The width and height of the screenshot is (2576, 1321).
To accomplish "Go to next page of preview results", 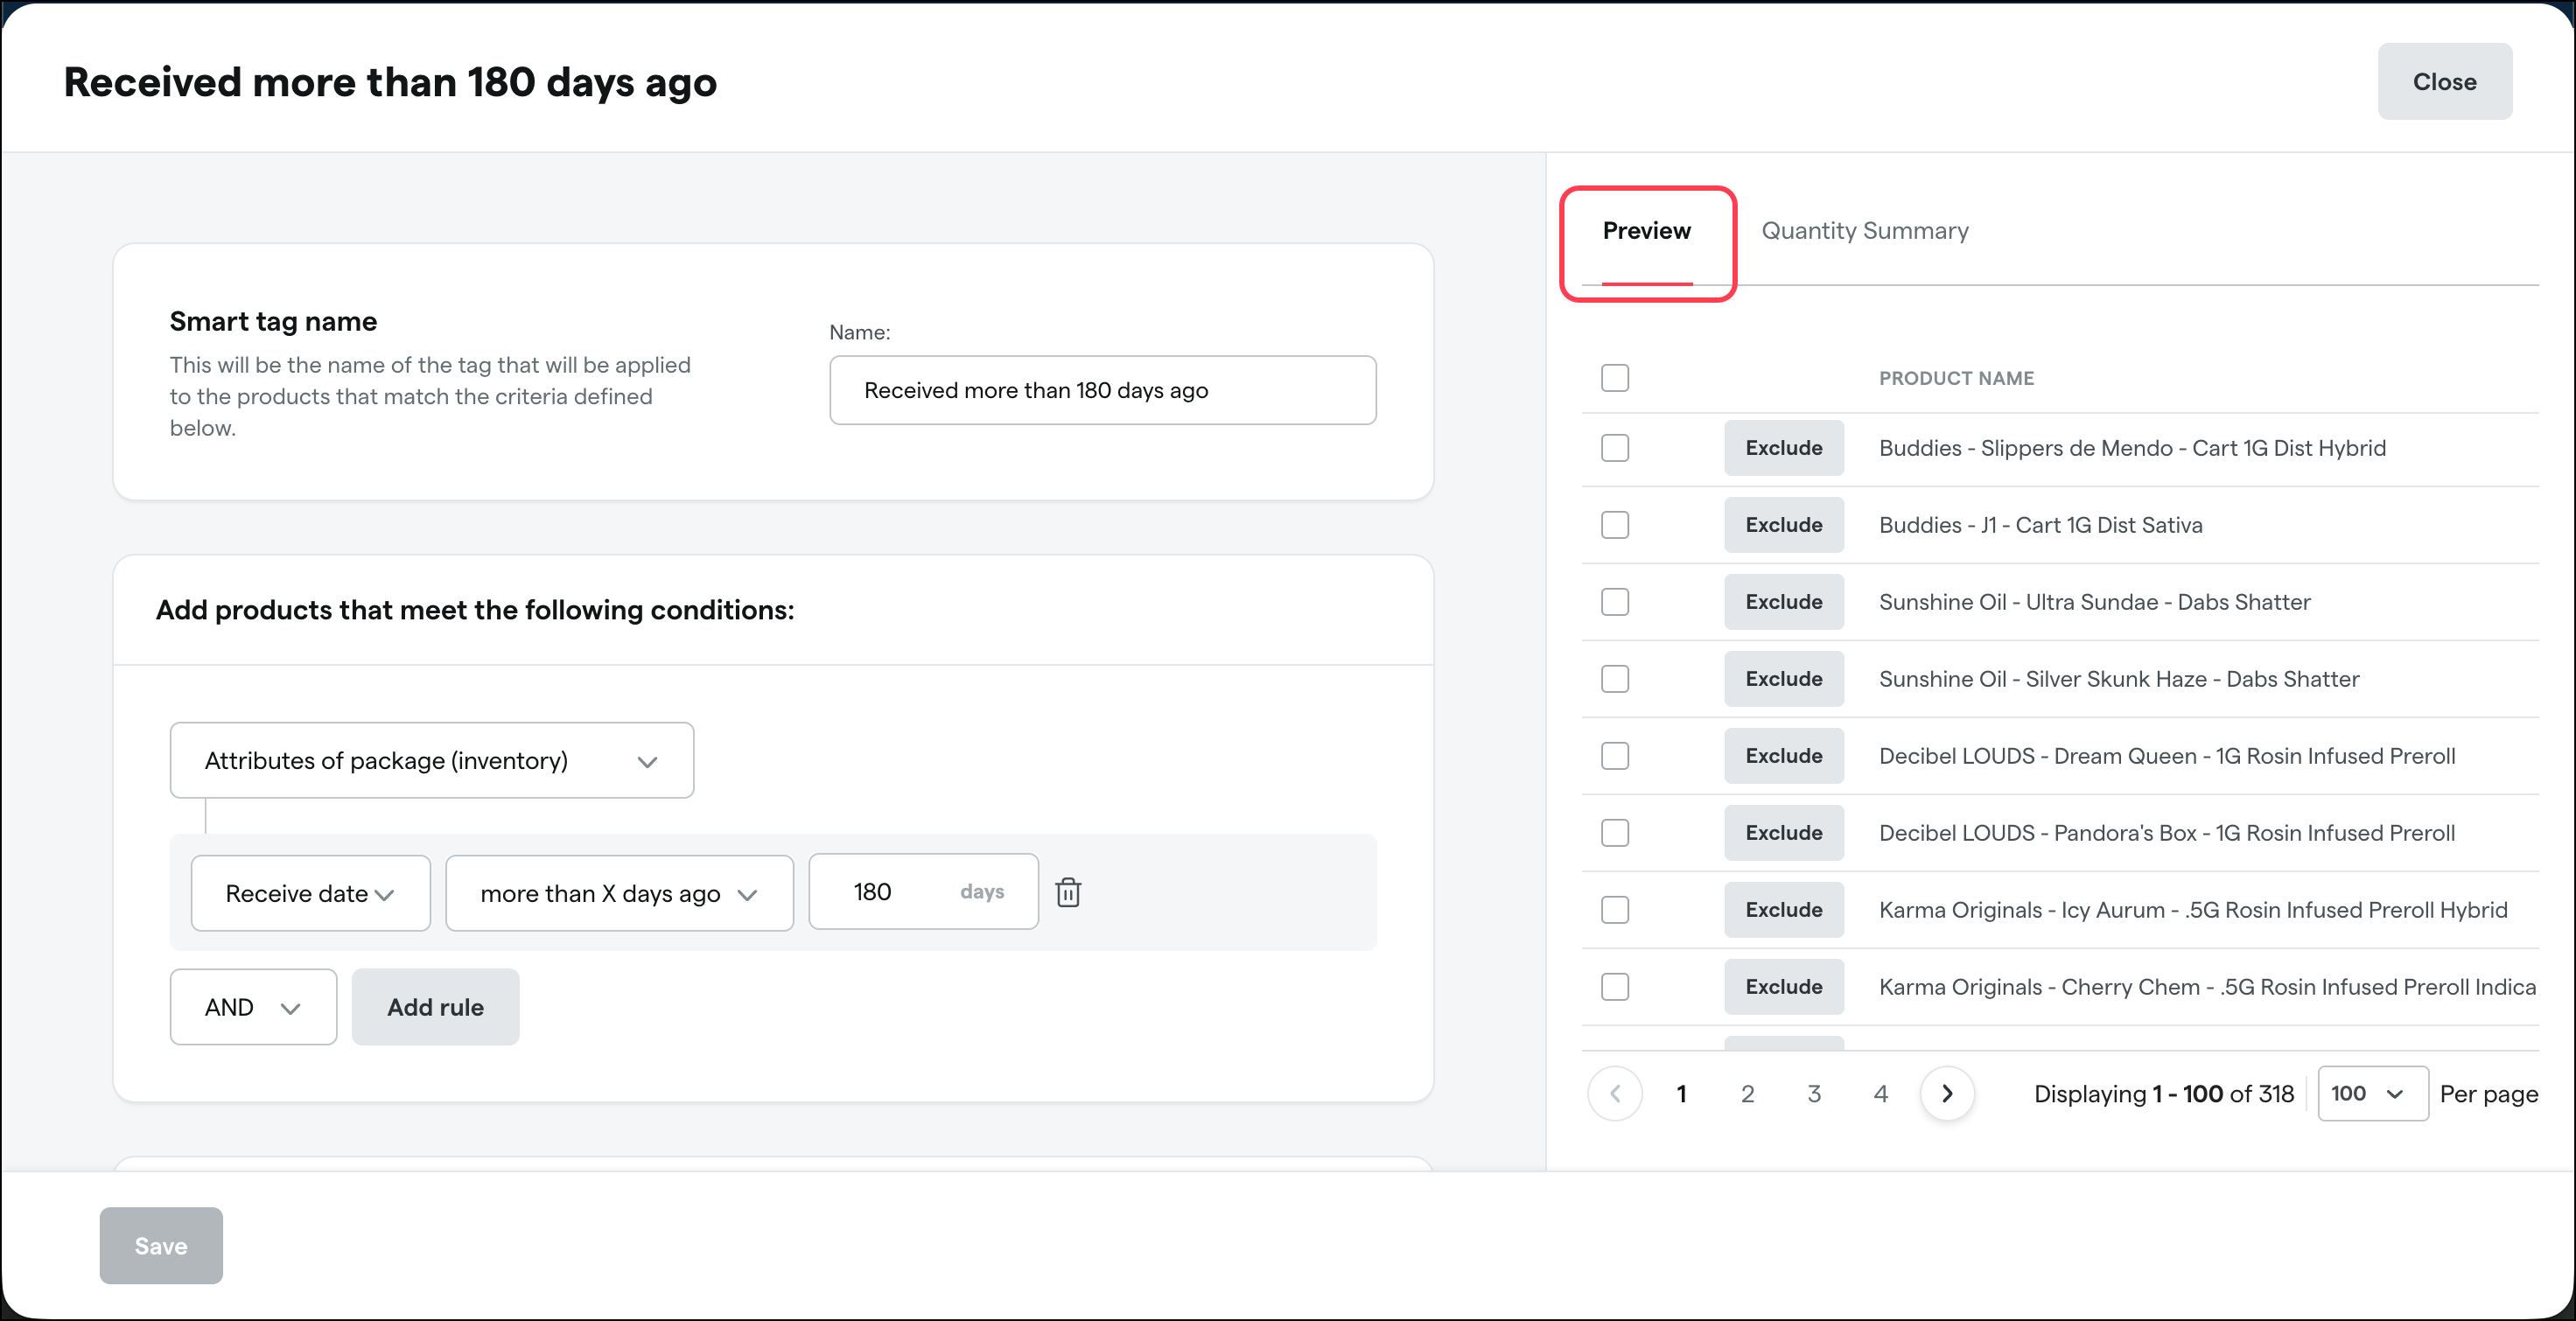I will [x=1946, y=1093].
